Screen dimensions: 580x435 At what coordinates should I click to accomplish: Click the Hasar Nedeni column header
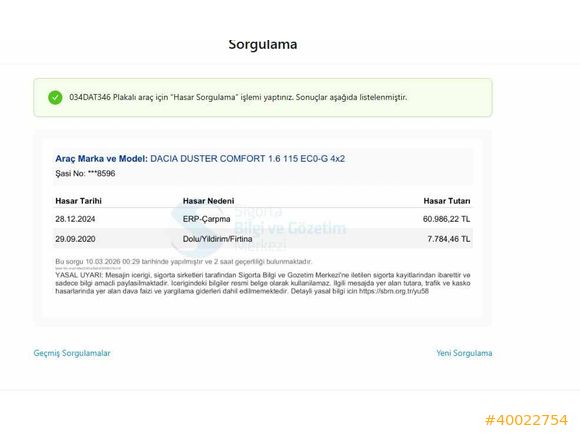pos(208,201)
